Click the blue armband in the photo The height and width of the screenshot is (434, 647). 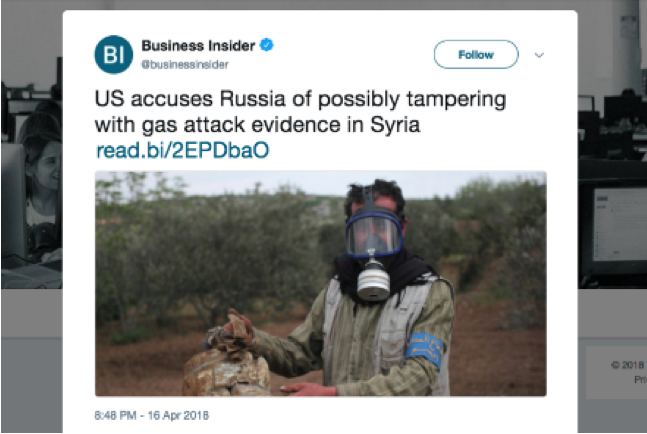coord(425,350)
